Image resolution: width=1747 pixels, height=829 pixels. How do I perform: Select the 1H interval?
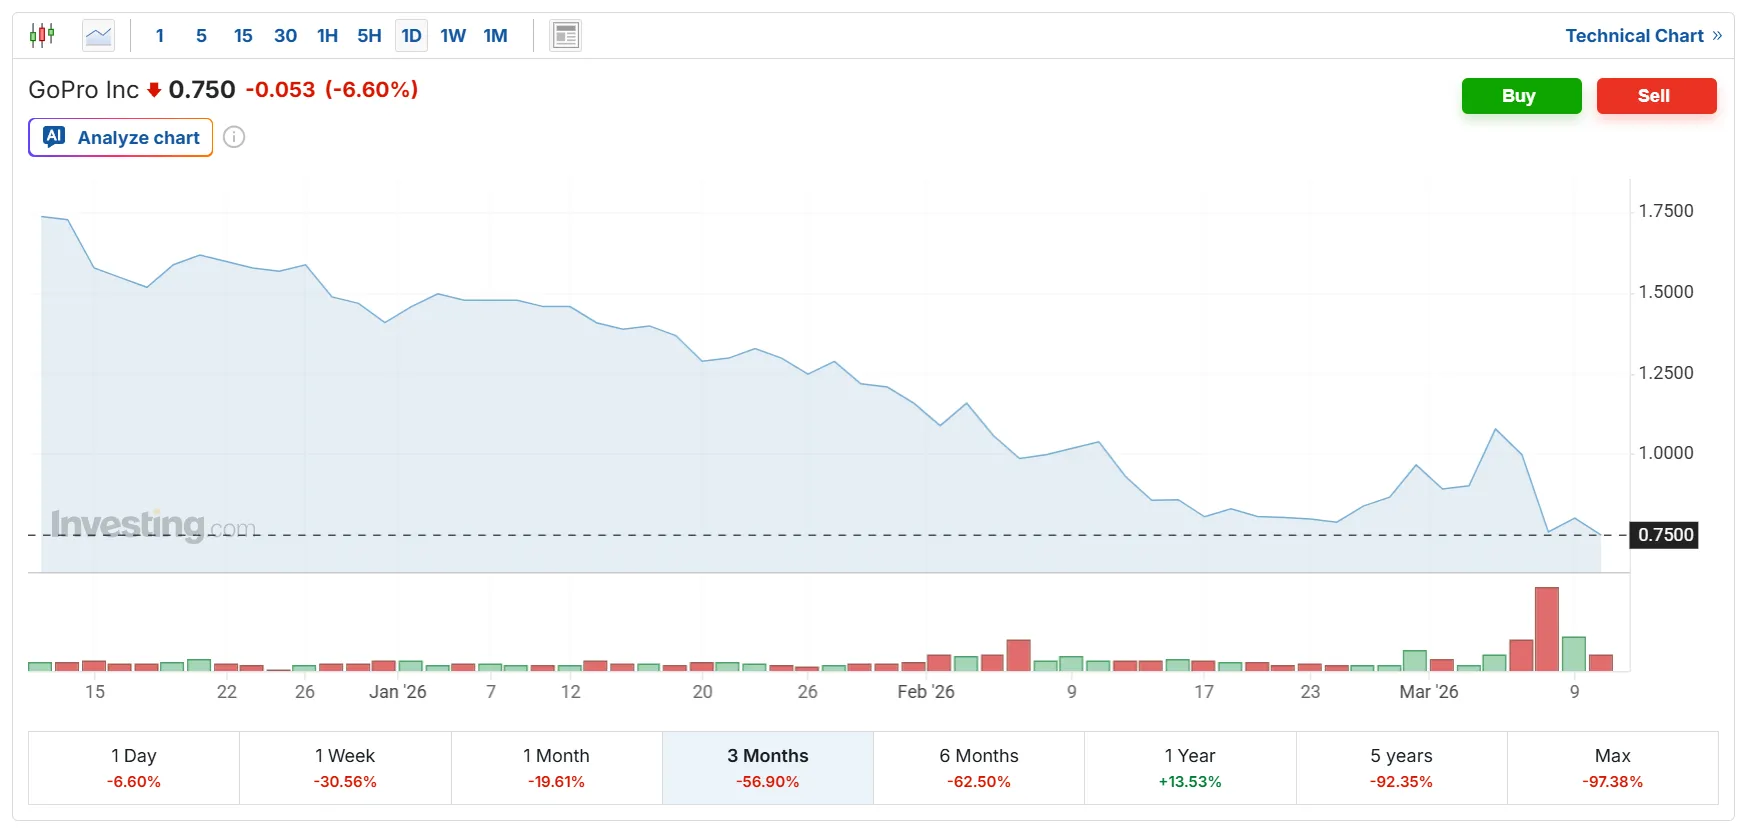(x=327, y=36)
